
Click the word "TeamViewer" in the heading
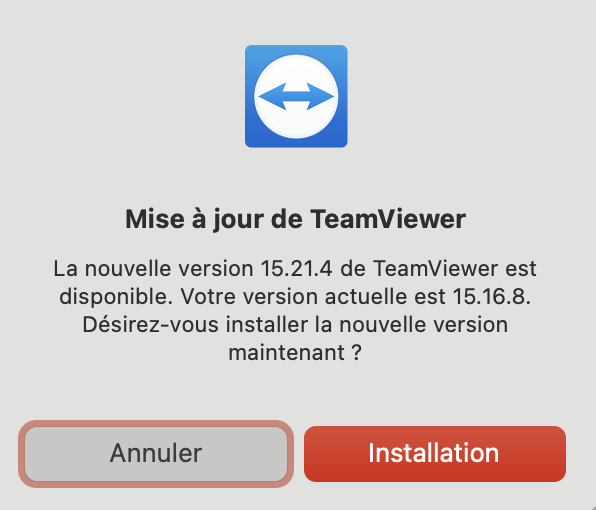point(388,219)
